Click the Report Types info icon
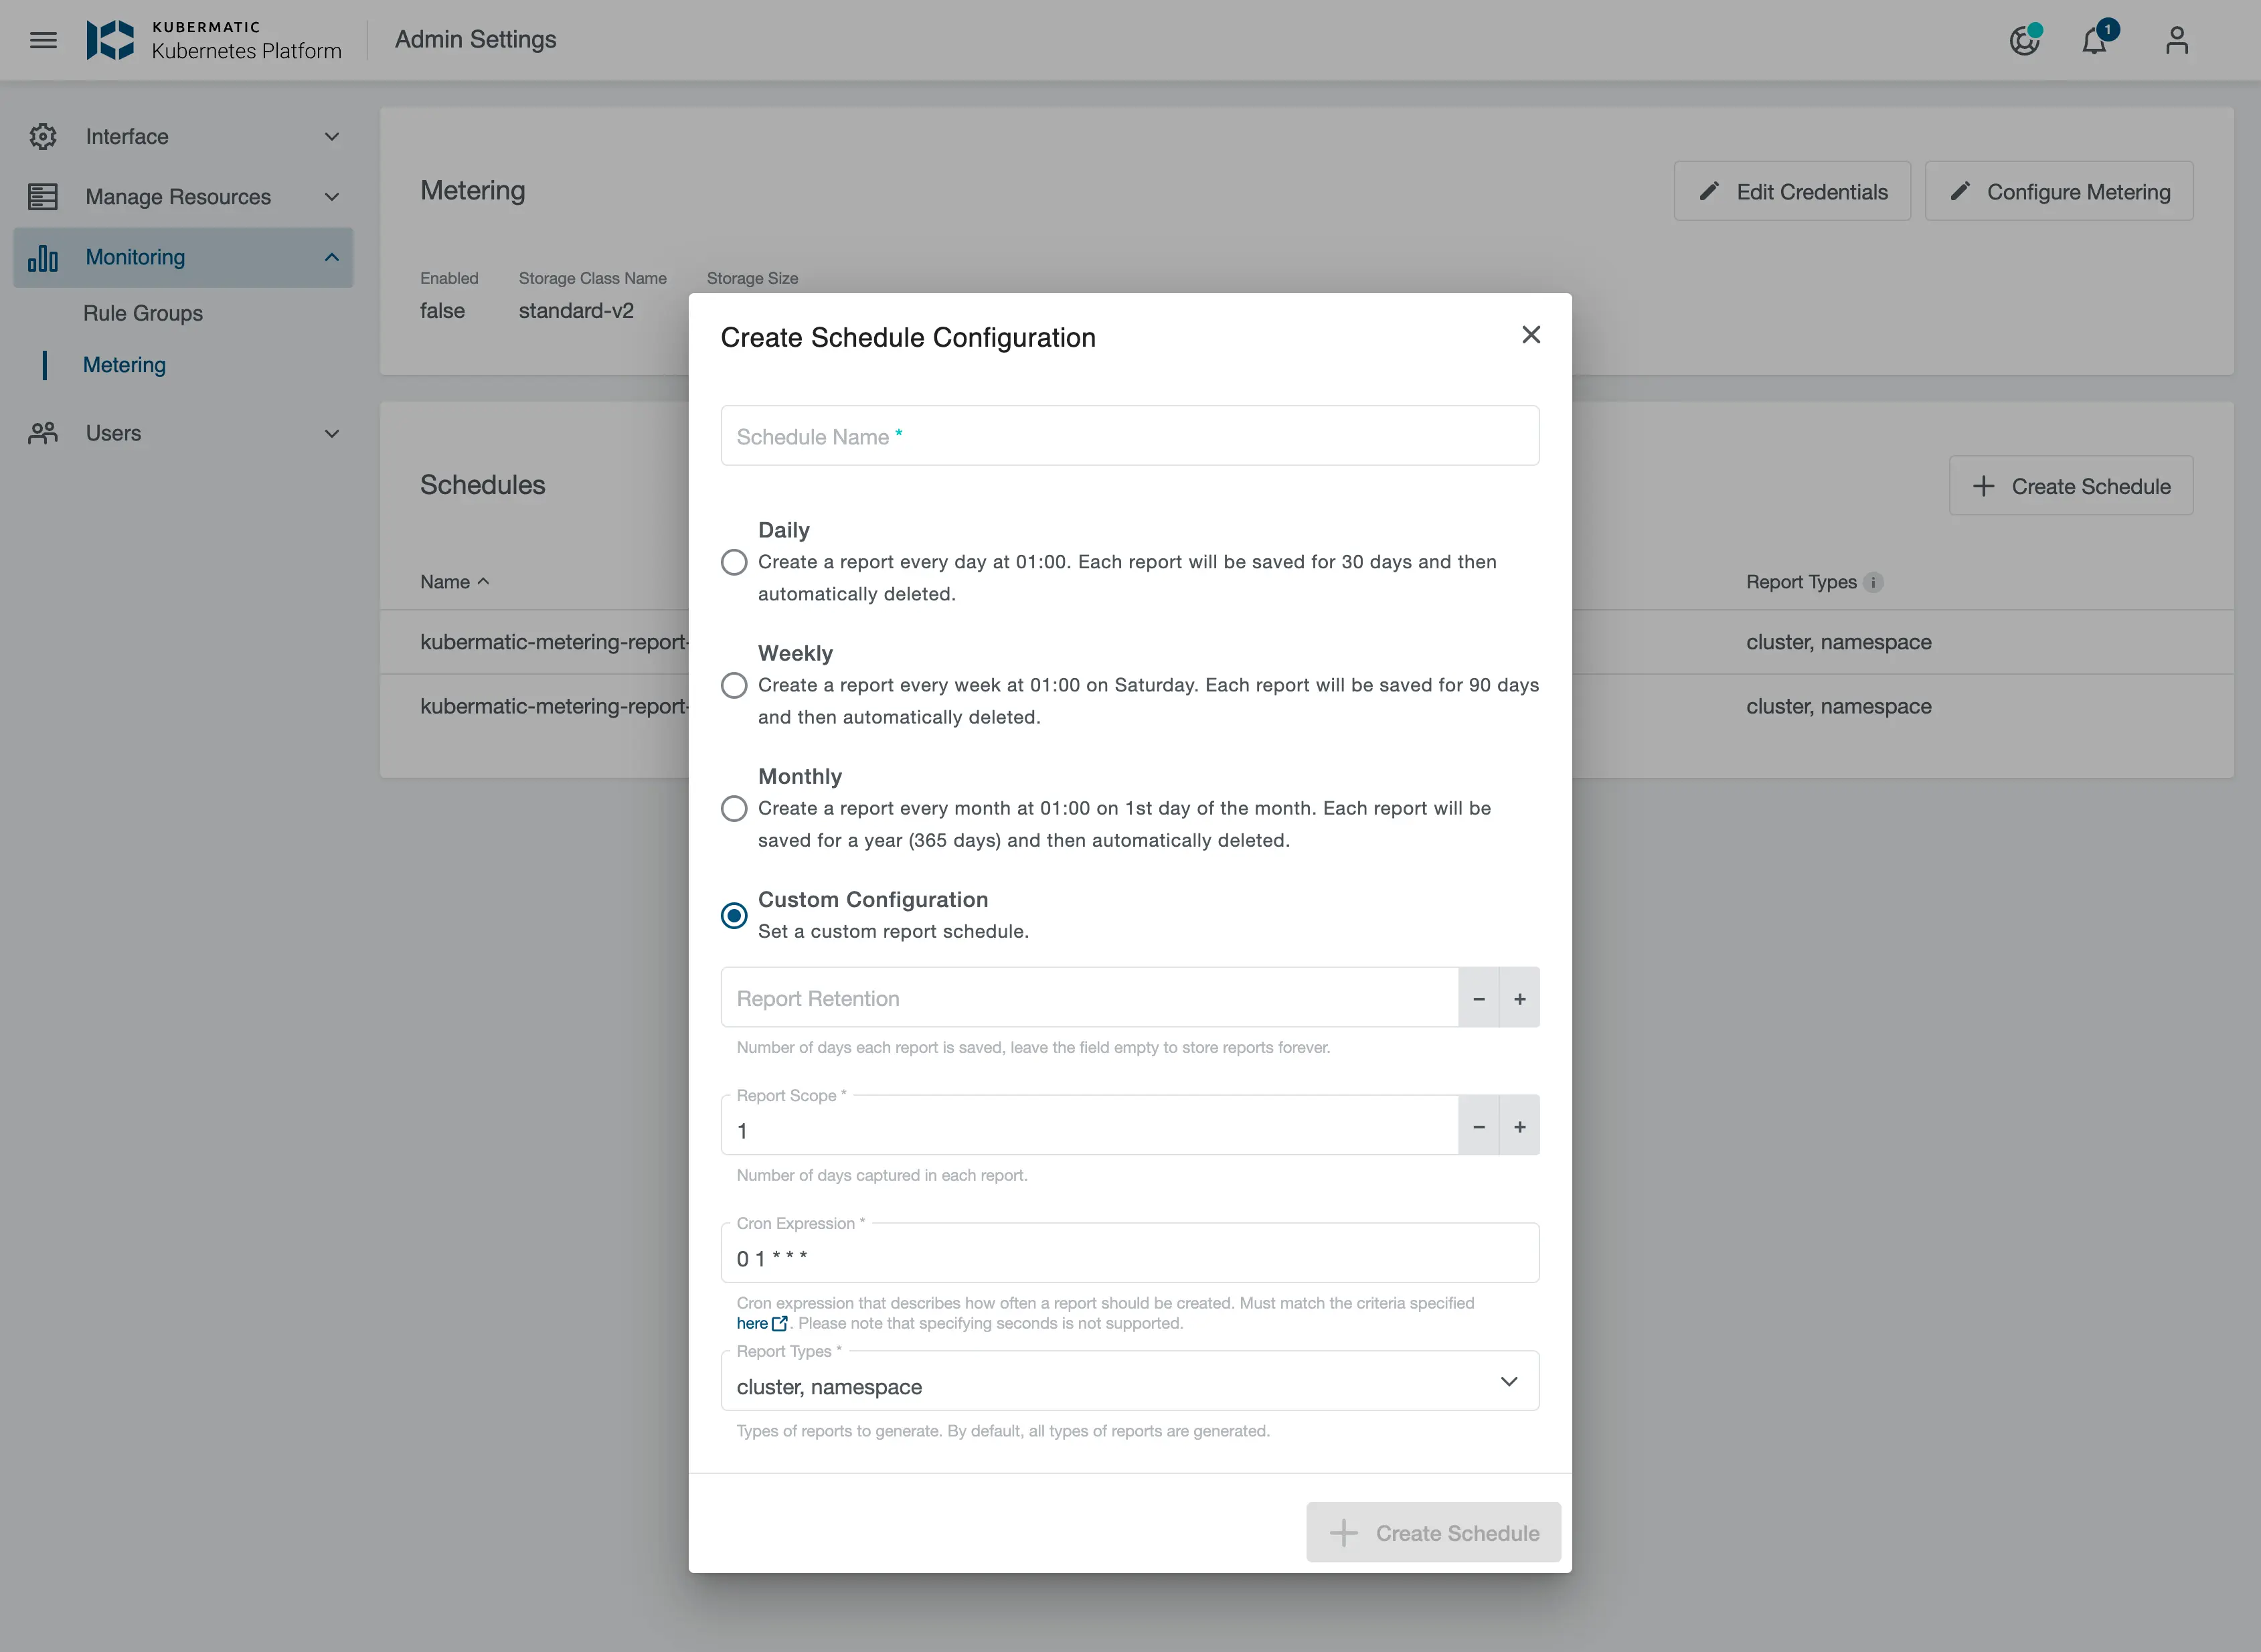This screenshot has width=2261, height=1652. pyautogui.click(x=1873, y=582)
